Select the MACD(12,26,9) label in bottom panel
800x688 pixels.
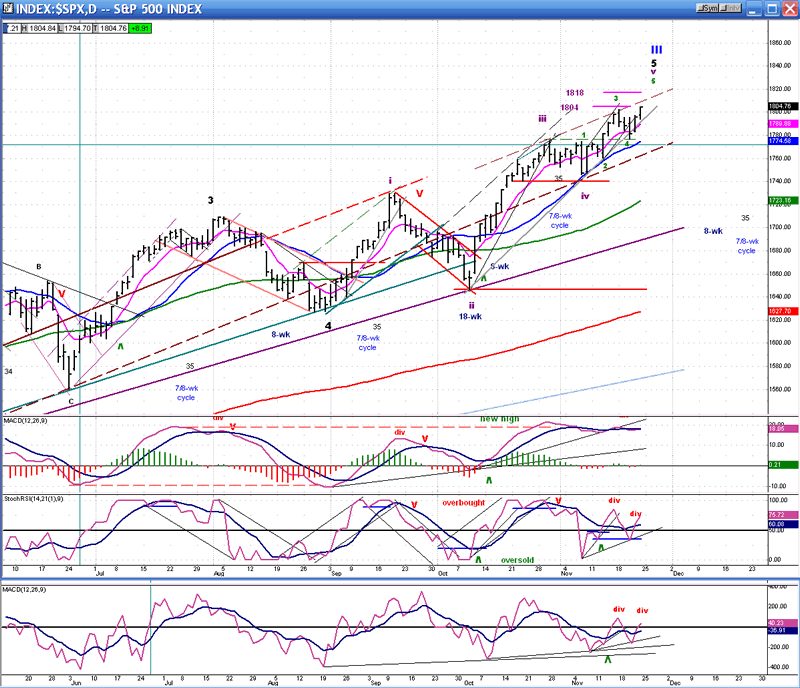pyautogui.click(x=27, y=588)
